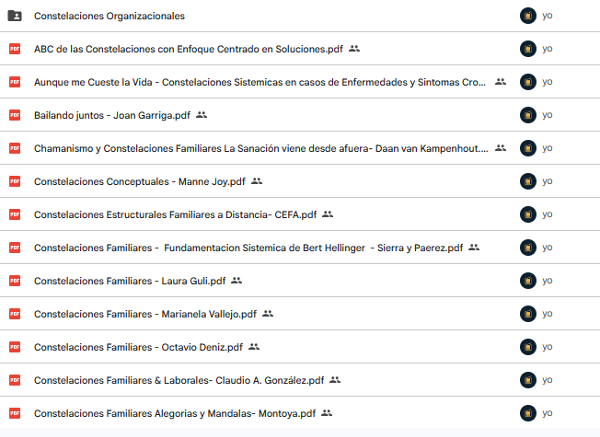Click the "yo" owner label on Montoya.pdf row
This screenshot has width=600, height=437.
[547, 413]
